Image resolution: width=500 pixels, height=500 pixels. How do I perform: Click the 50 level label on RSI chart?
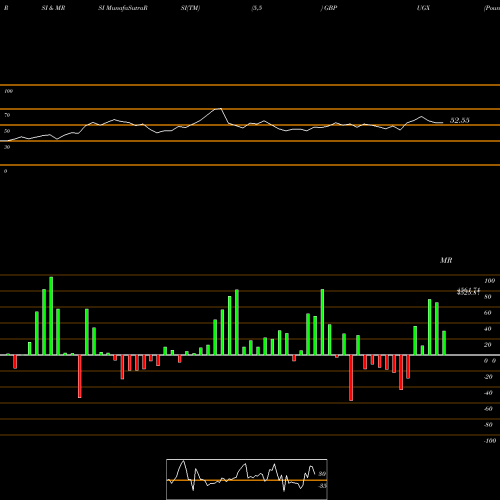coord(7,131)
